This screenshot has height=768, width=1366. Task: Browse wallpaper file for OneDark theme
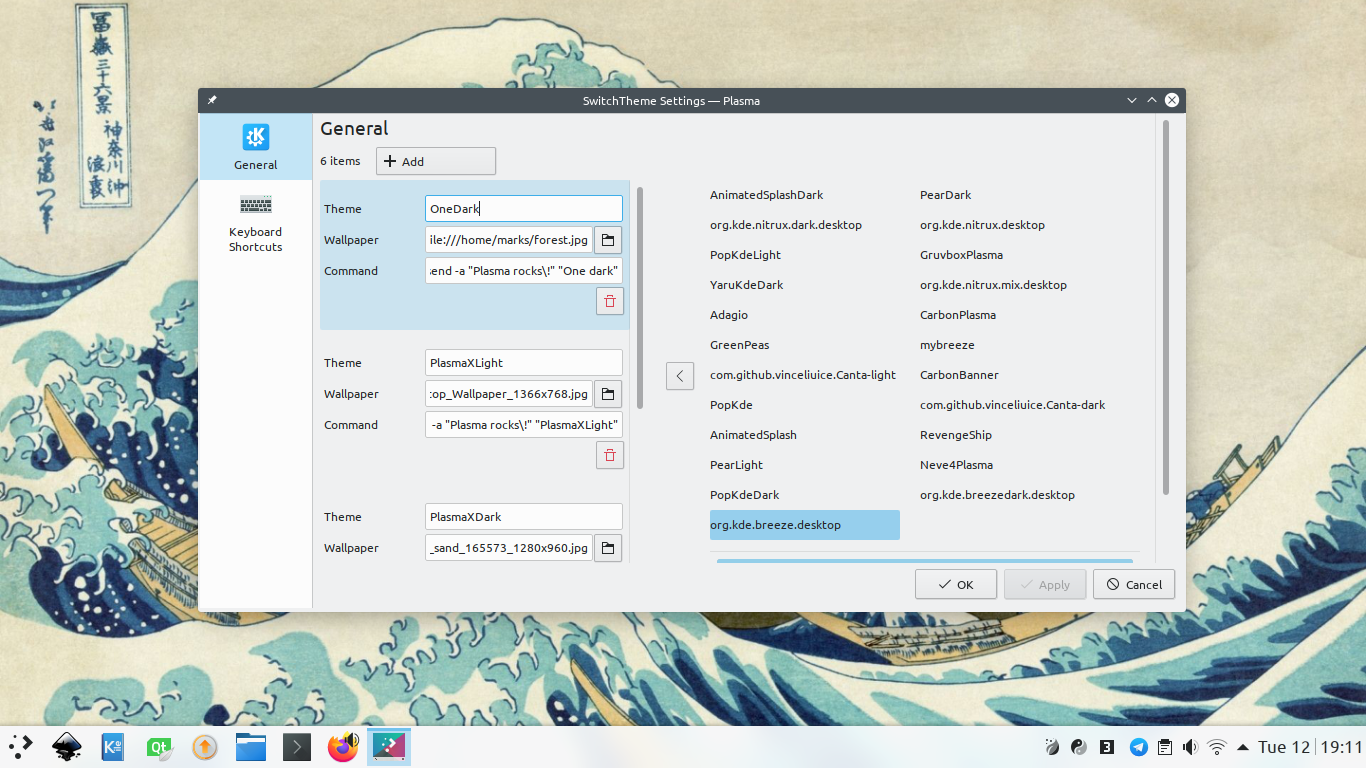[608, 240]
